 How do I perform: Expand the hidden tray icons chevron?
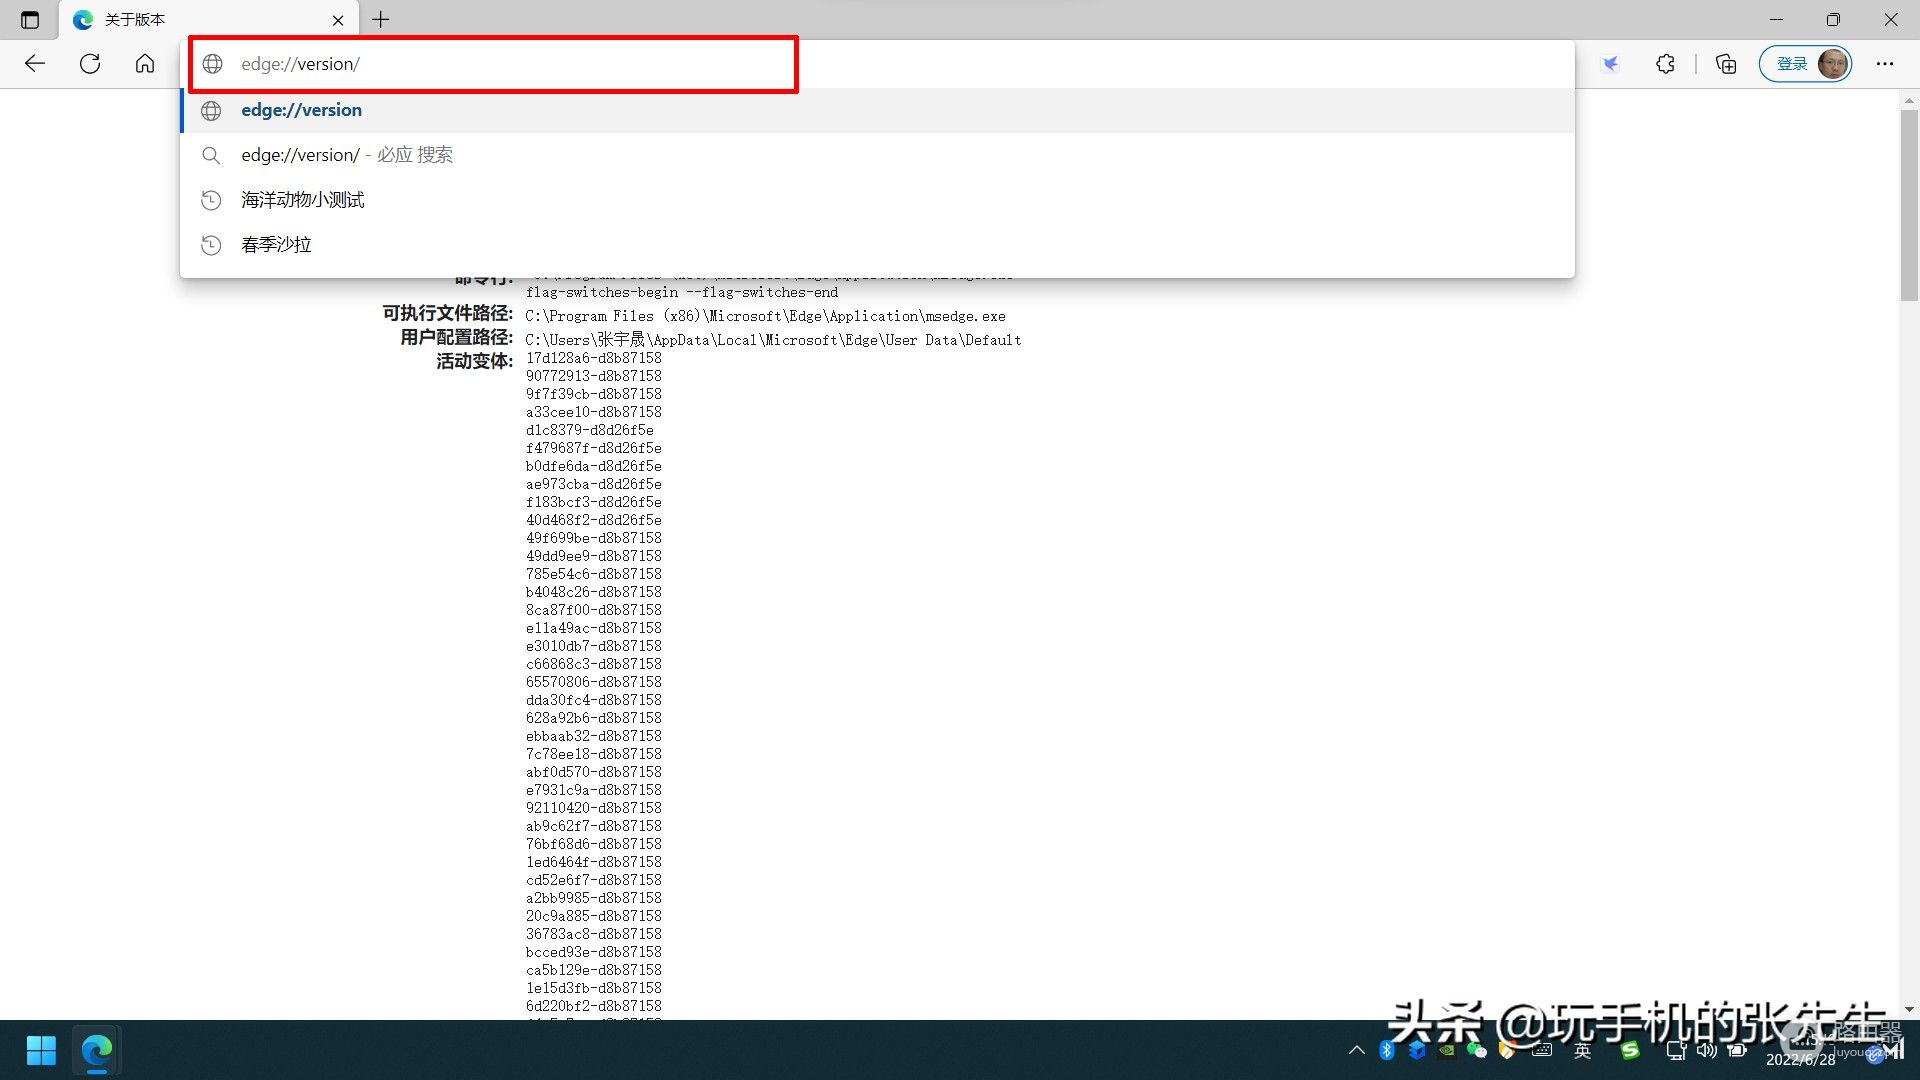pos(1356,1050)
